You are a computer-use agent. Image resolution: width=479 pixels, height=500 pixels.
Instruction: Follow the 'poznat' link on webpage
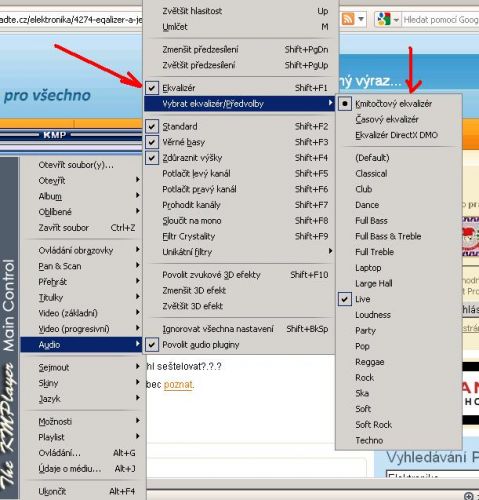tap(178, 385)
